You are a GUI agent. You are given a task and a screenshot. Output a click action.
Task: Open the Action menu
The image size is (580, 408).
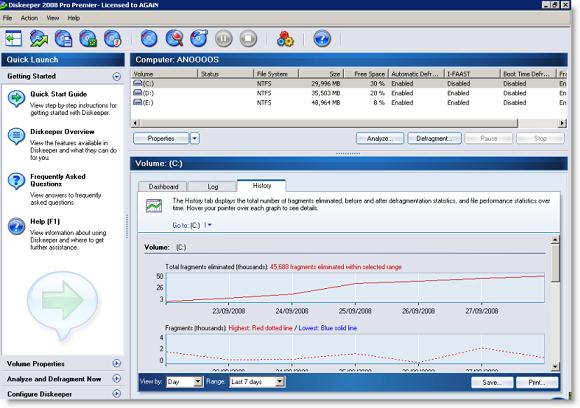coord(29,18)
